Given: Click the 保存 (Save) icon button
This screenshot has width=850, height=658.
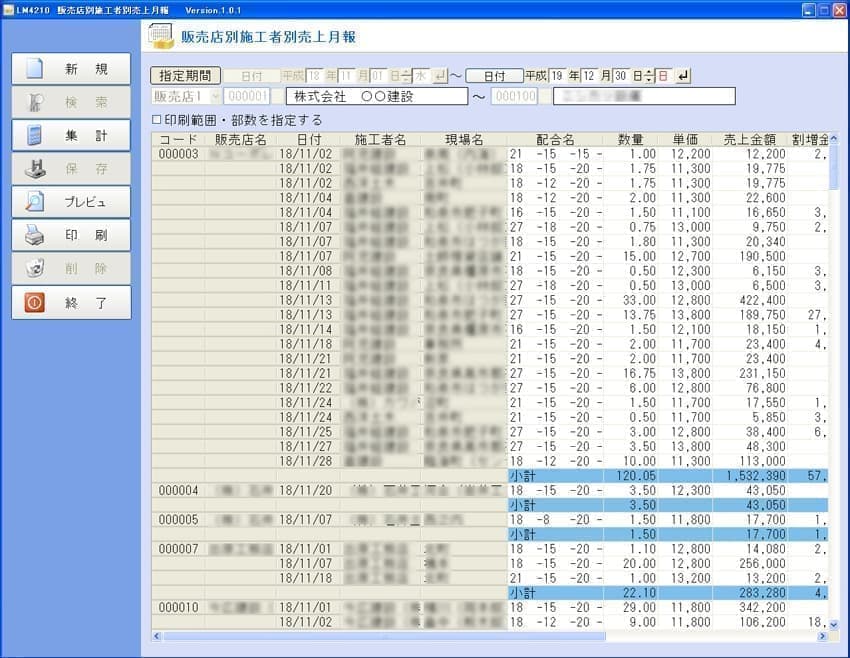Looking at the screenshot, I should coord(71,169).
